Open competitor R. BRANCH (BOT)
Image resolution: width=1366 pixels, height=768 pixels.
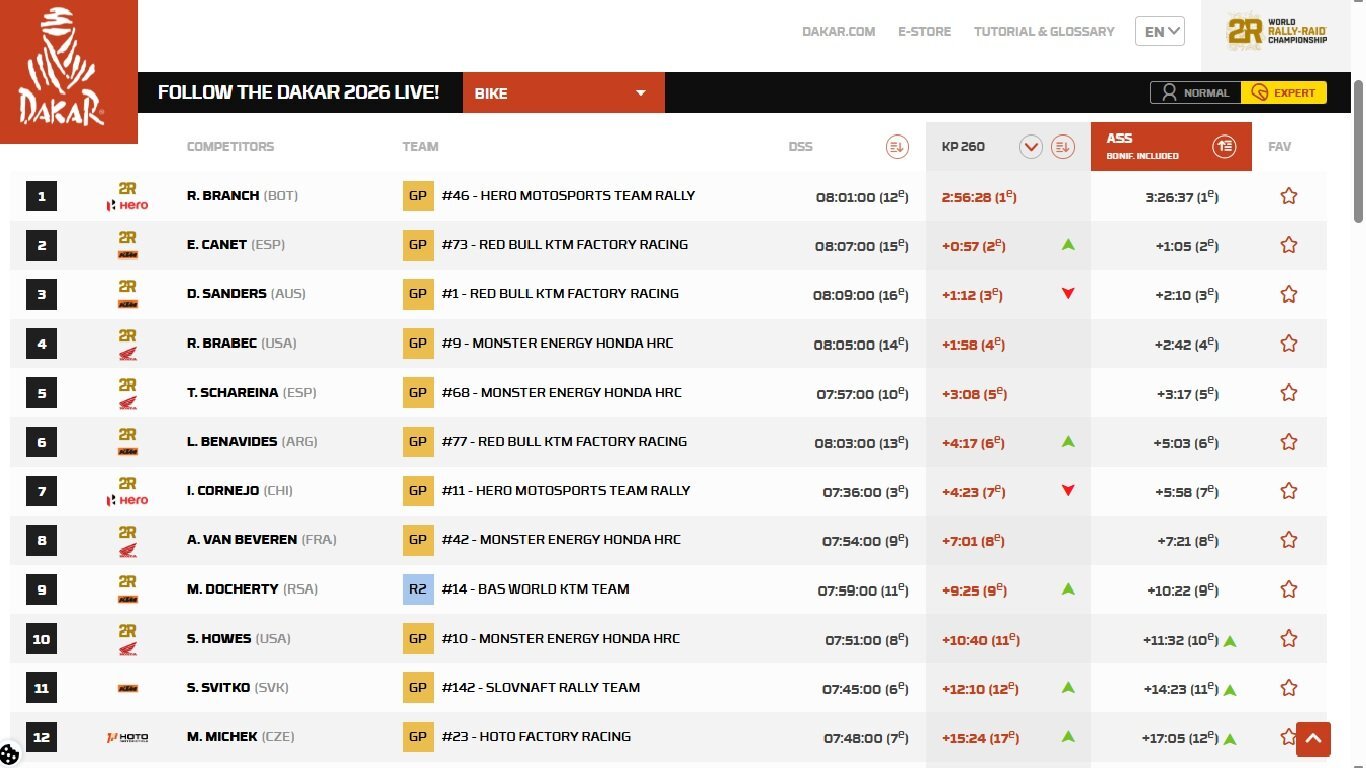pyautogui.click(x=242, y=196)
